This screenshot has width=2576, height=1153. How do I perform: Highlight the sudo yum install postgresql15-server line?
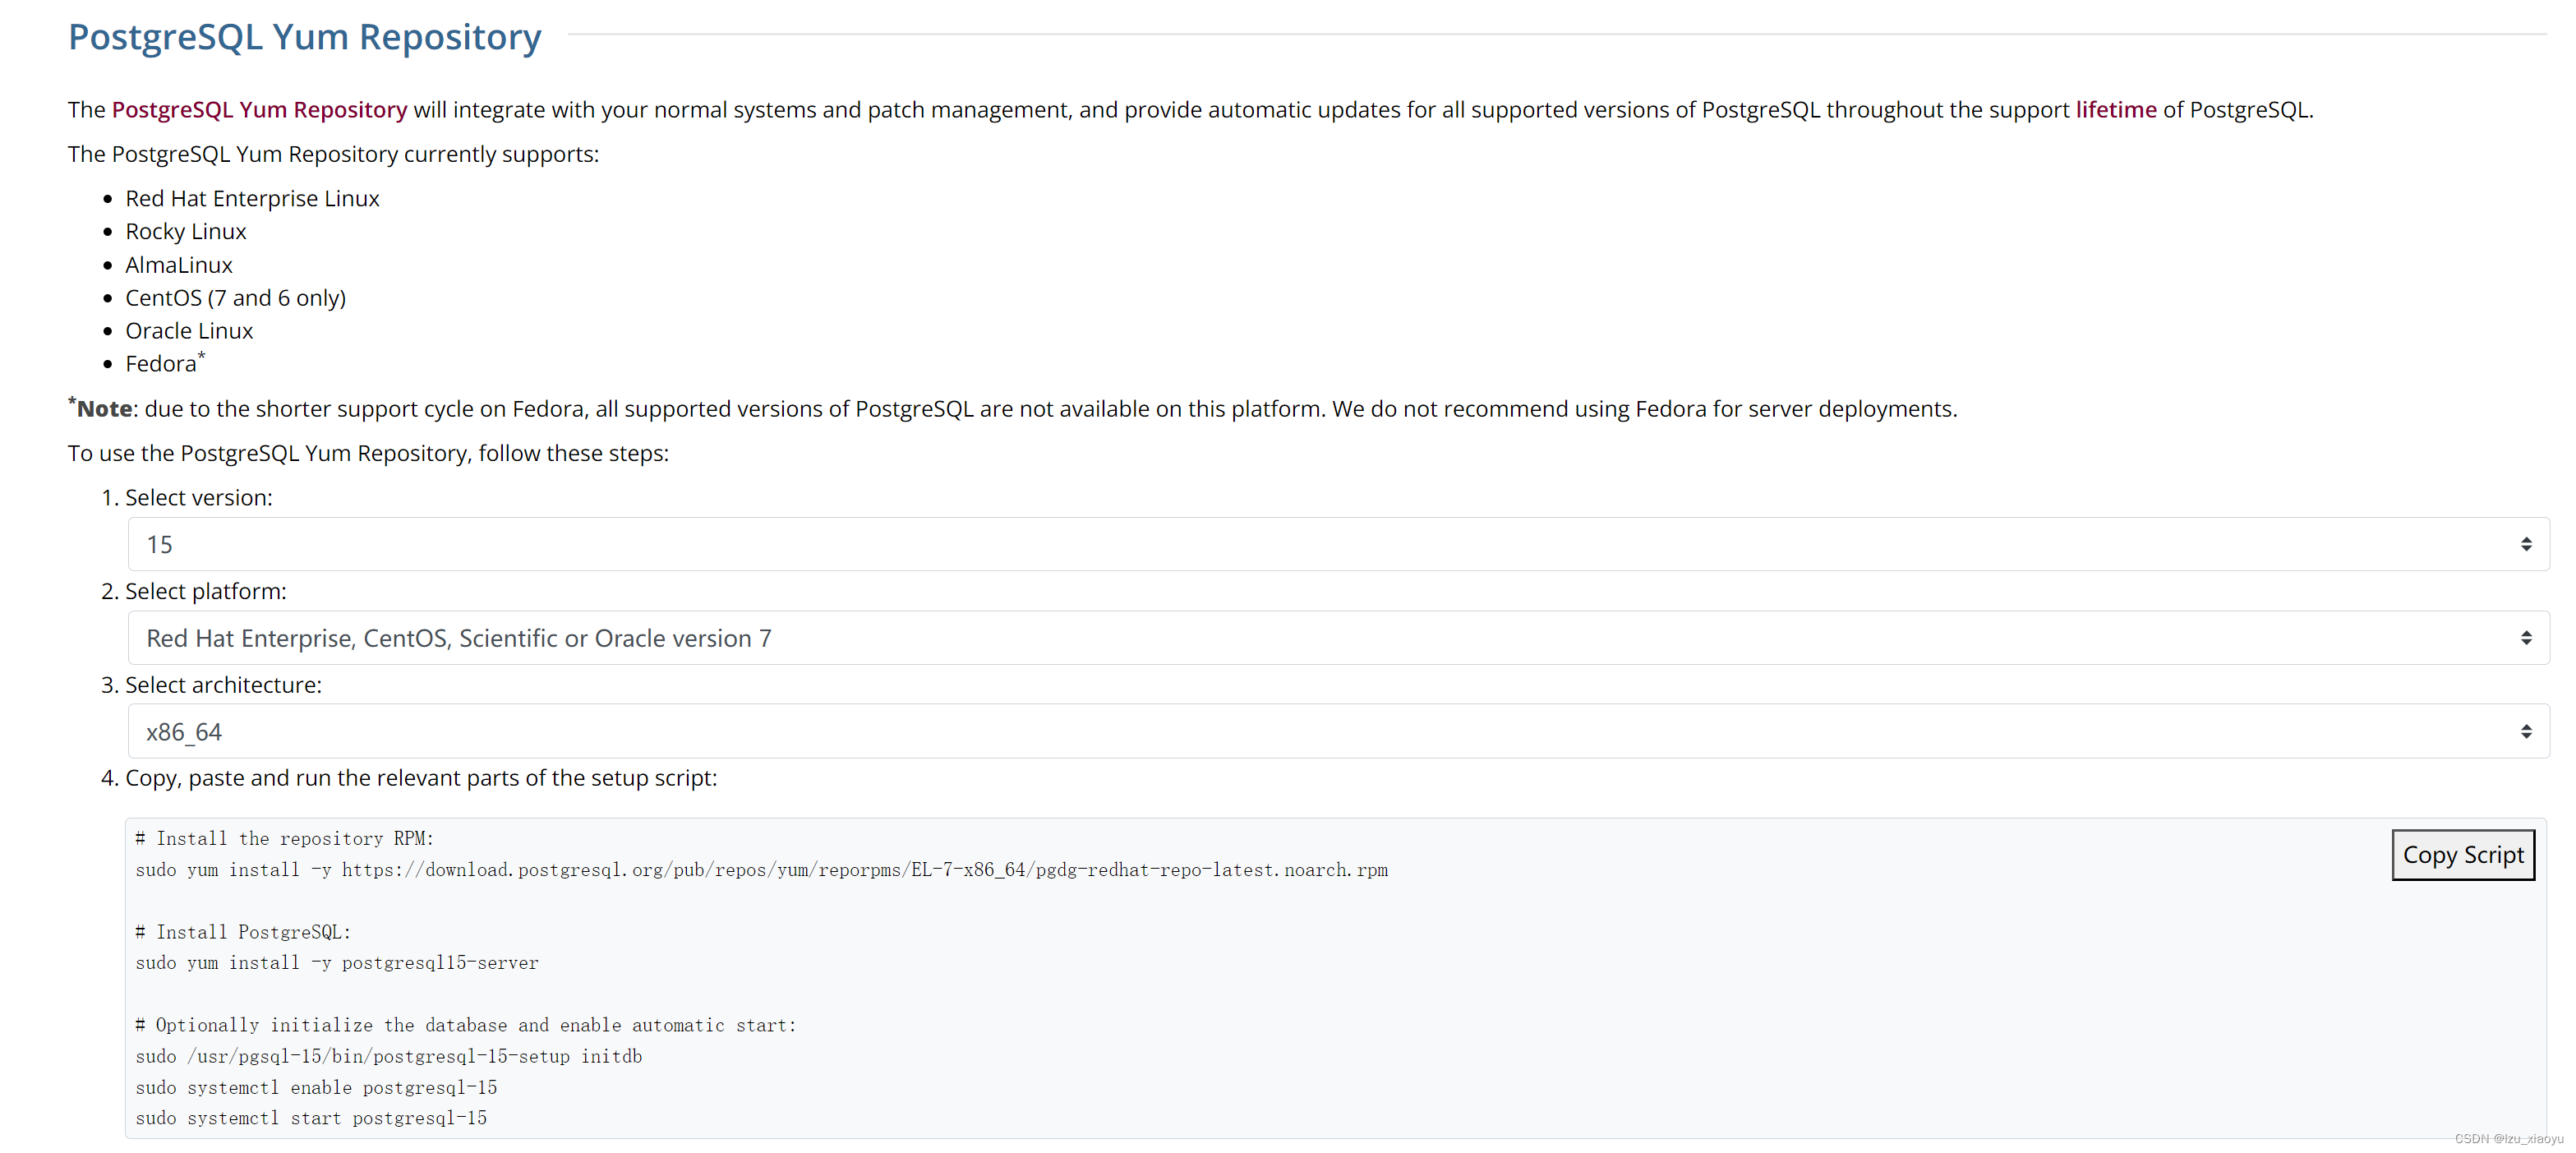[336, 962]
